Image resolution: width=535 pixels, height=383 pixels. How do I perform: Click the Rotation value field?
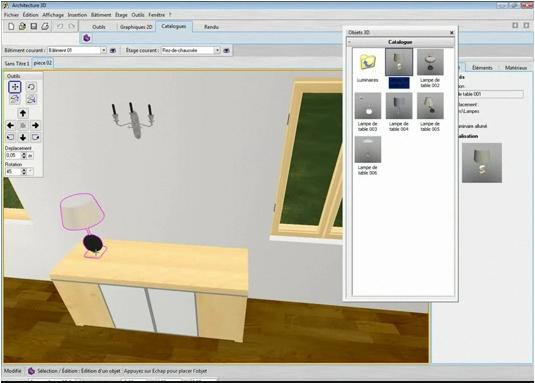pyautogui.click(x=13, y=172)
